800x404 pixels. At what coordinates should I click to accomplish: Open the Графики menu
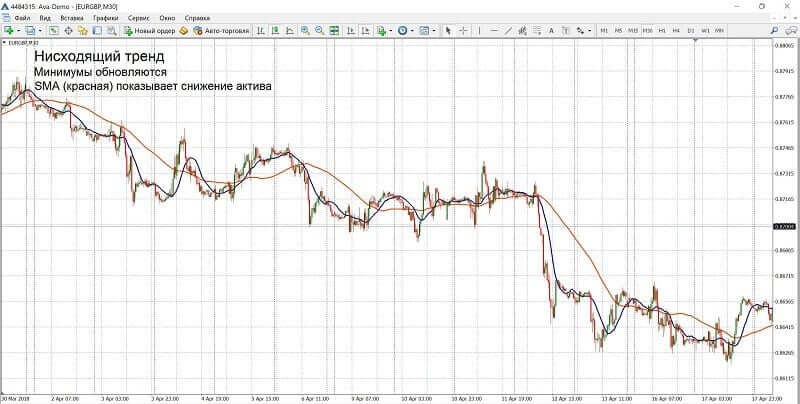click(x=106, y=18)
